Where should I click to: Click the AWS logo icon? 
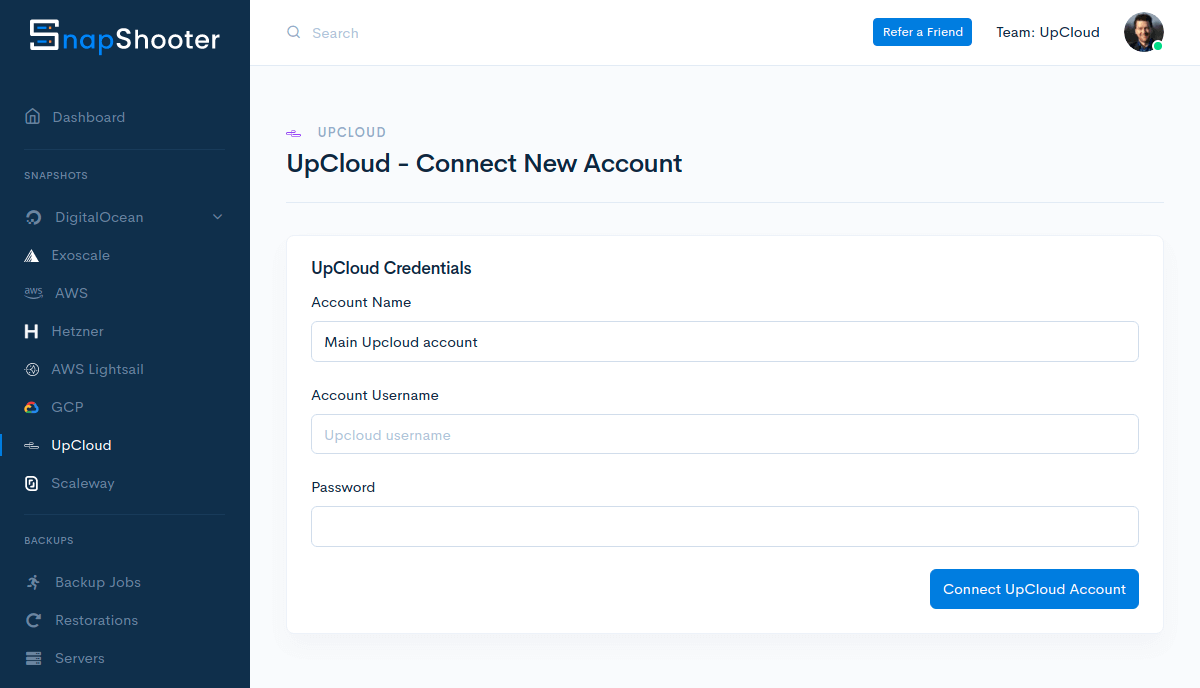[x=34, y=293]
